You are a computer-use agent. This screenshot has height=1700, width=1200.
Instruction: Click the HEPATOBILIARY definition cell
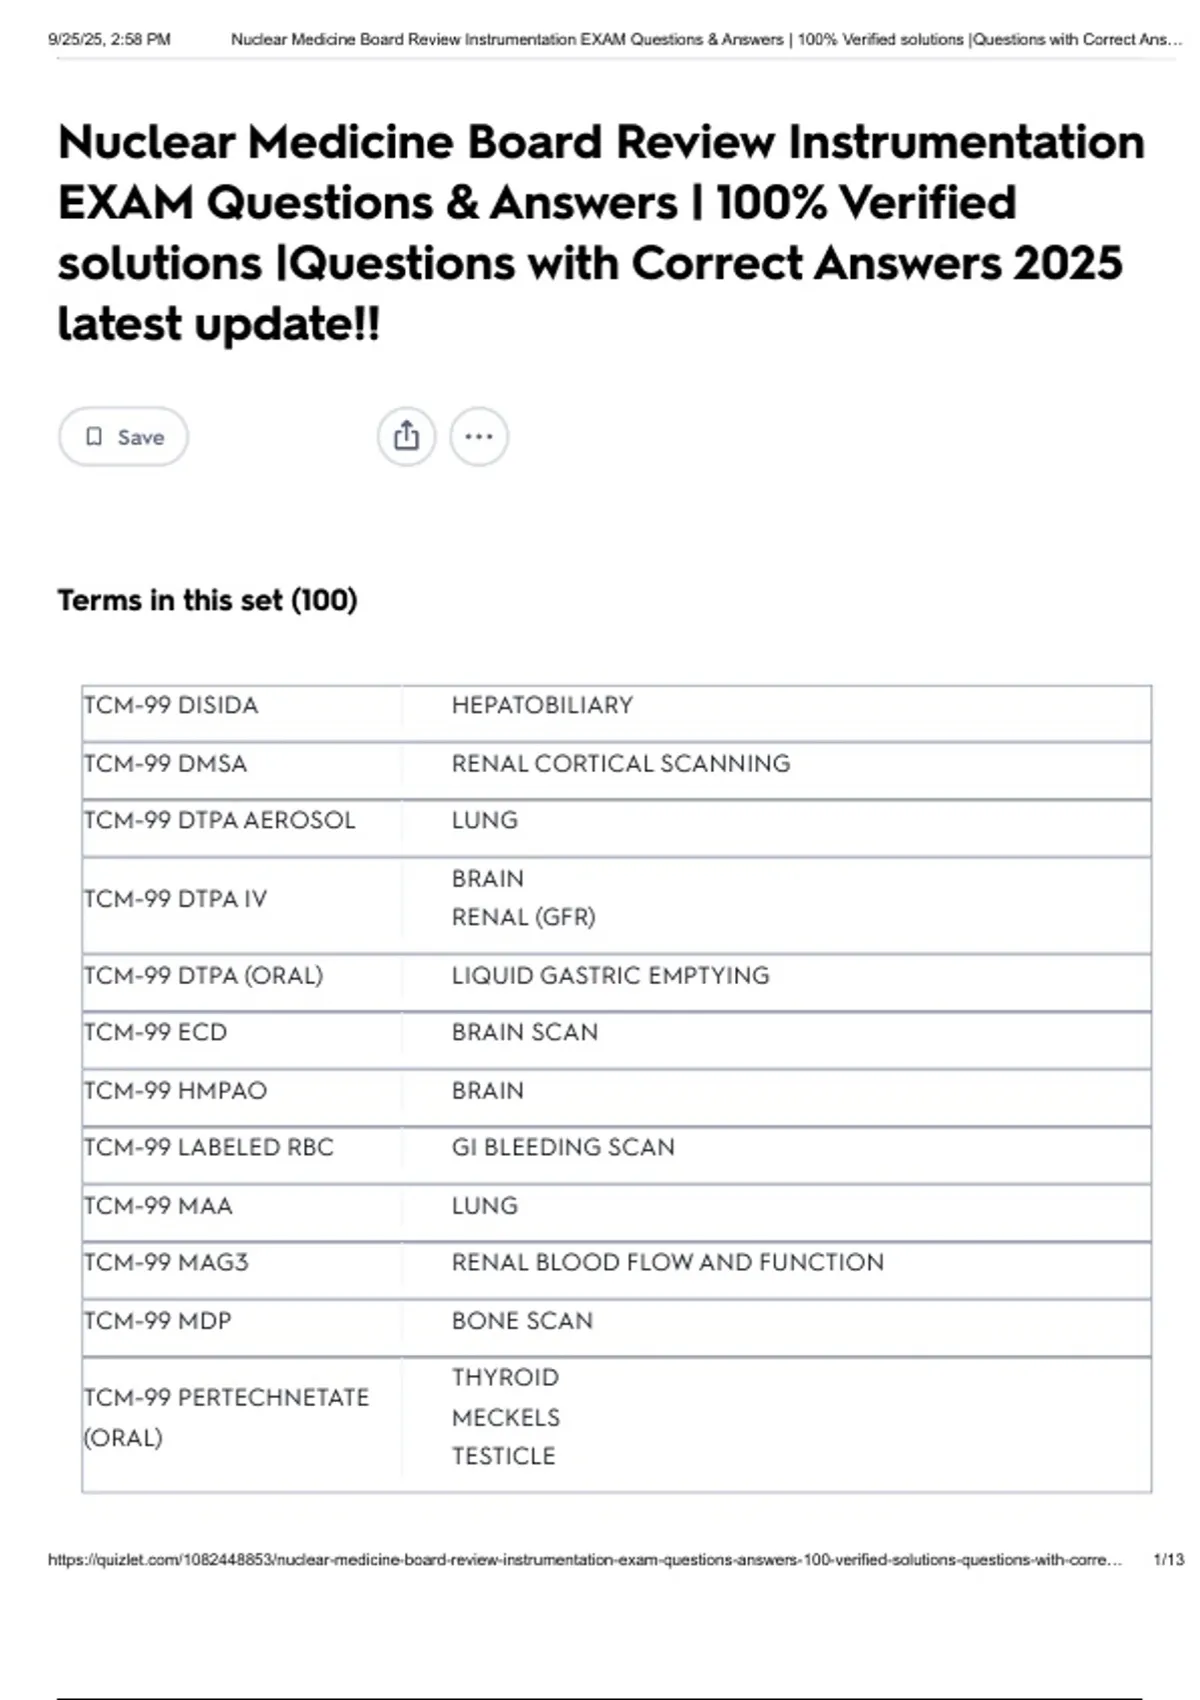542,705
